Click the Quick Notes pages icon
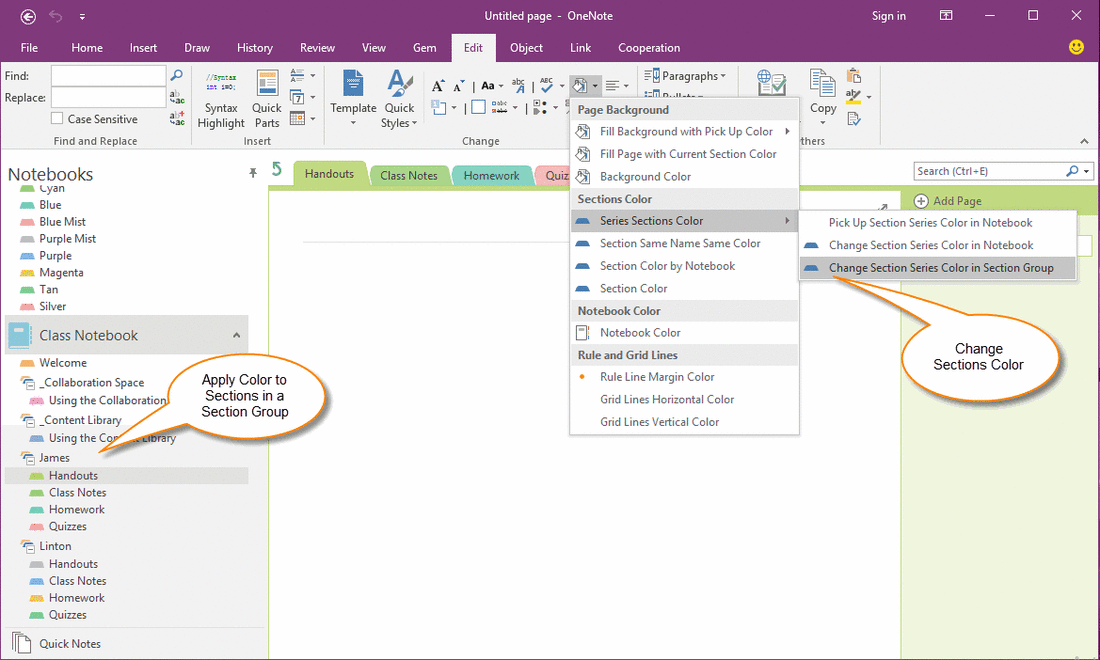The width and height of the screenshot is (1100, 660). (21, 643)
